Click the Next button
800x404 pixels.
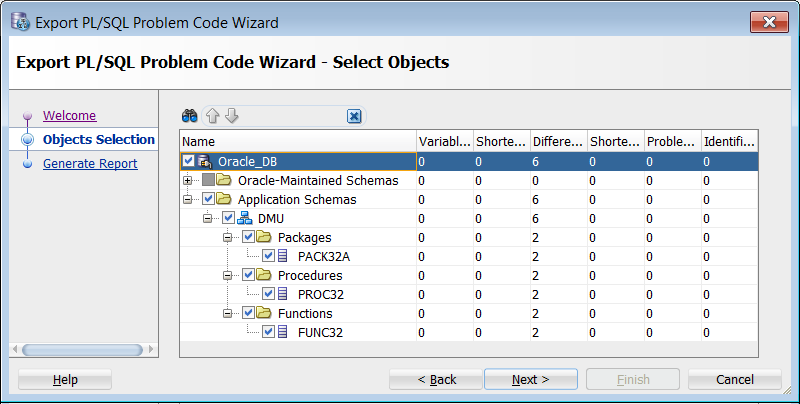(x=531, y=380)
